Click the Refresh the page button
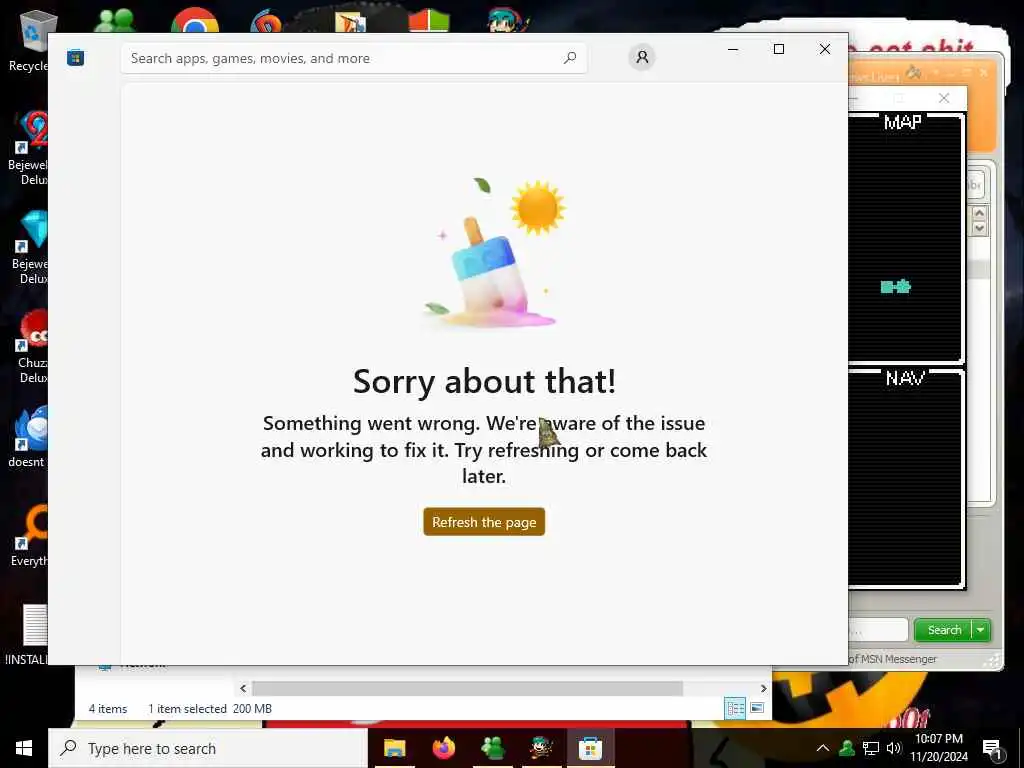 click(484, 522)
